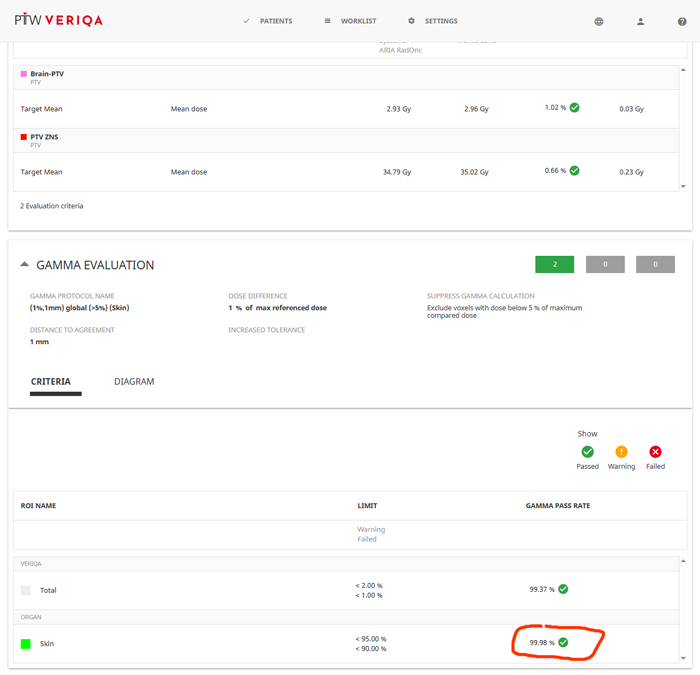The image size is (700, 675).
Task: Click the ROI NAME column header
Action: [x=38, y=505]
